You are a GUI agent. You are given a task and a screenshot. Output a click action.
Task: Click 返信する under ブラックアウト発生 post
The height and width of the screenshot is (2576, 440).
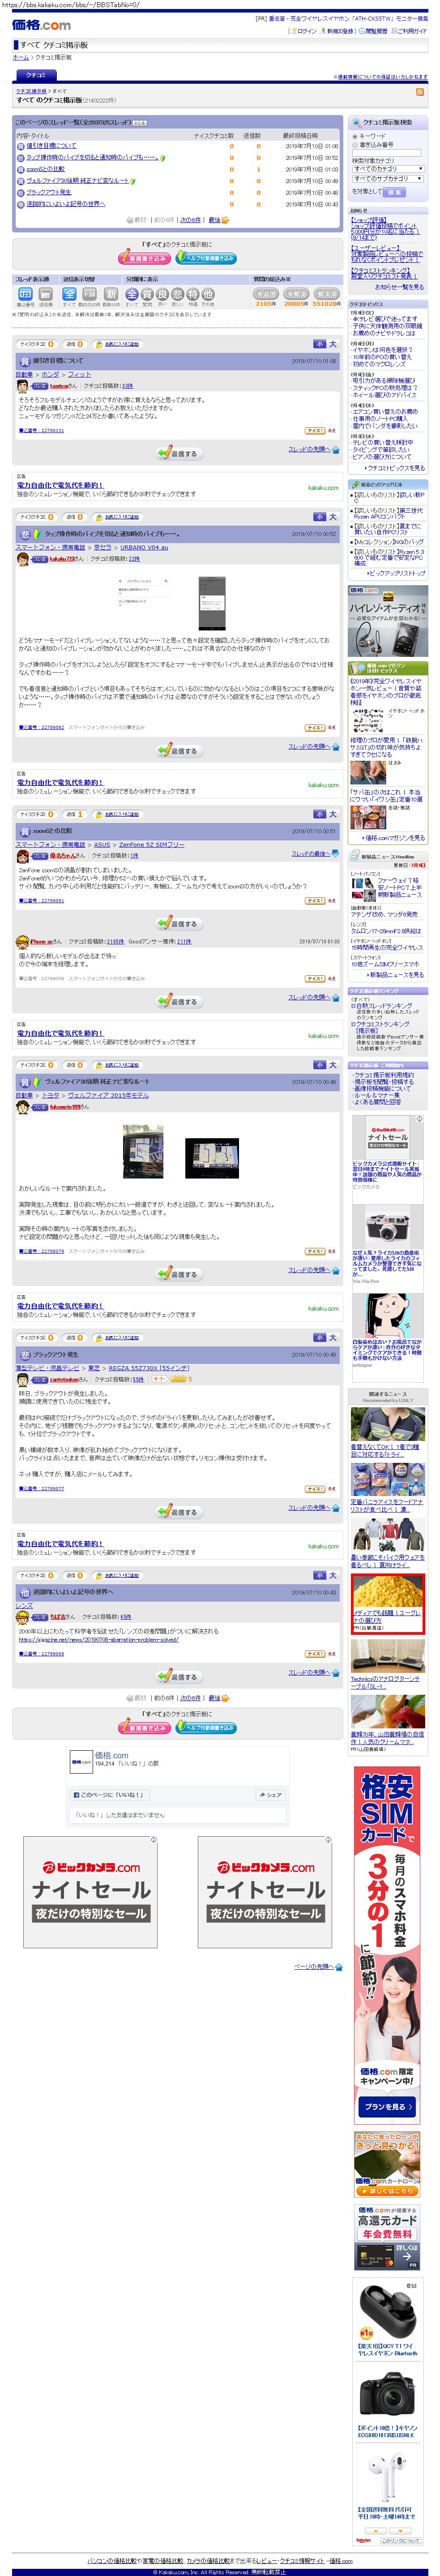(x=179, y=1511)
